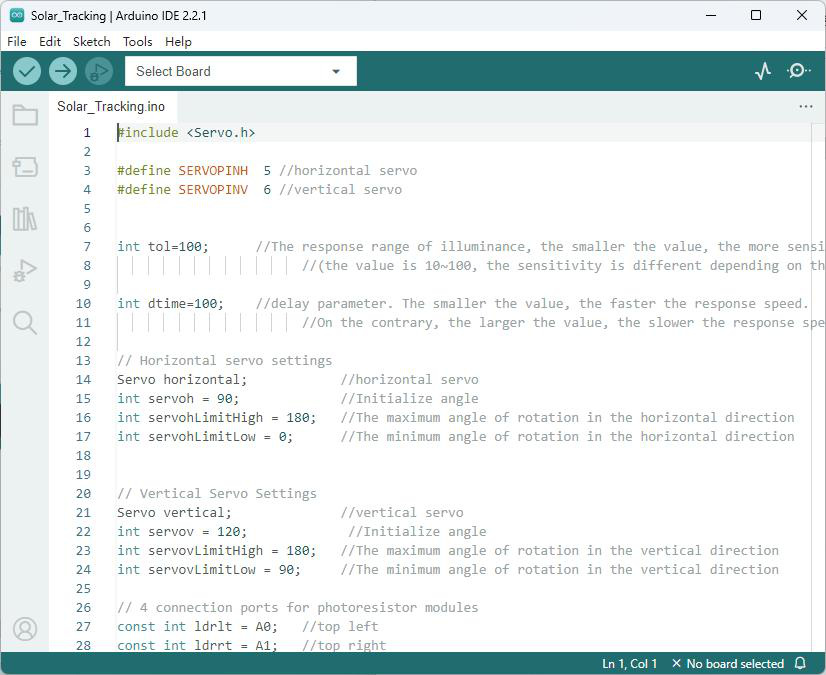
Task: Click the photoresistor modules comment line
Action: tap(298, 607)
